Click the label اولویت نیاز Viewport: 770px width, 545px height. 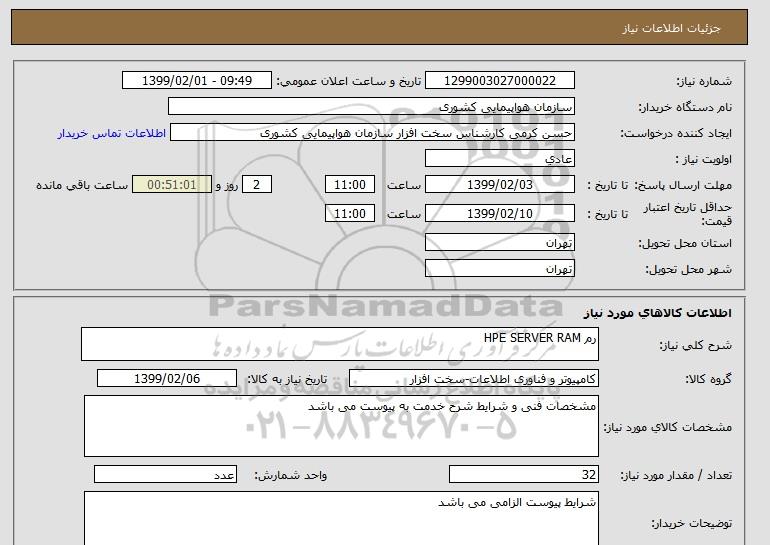704,159
